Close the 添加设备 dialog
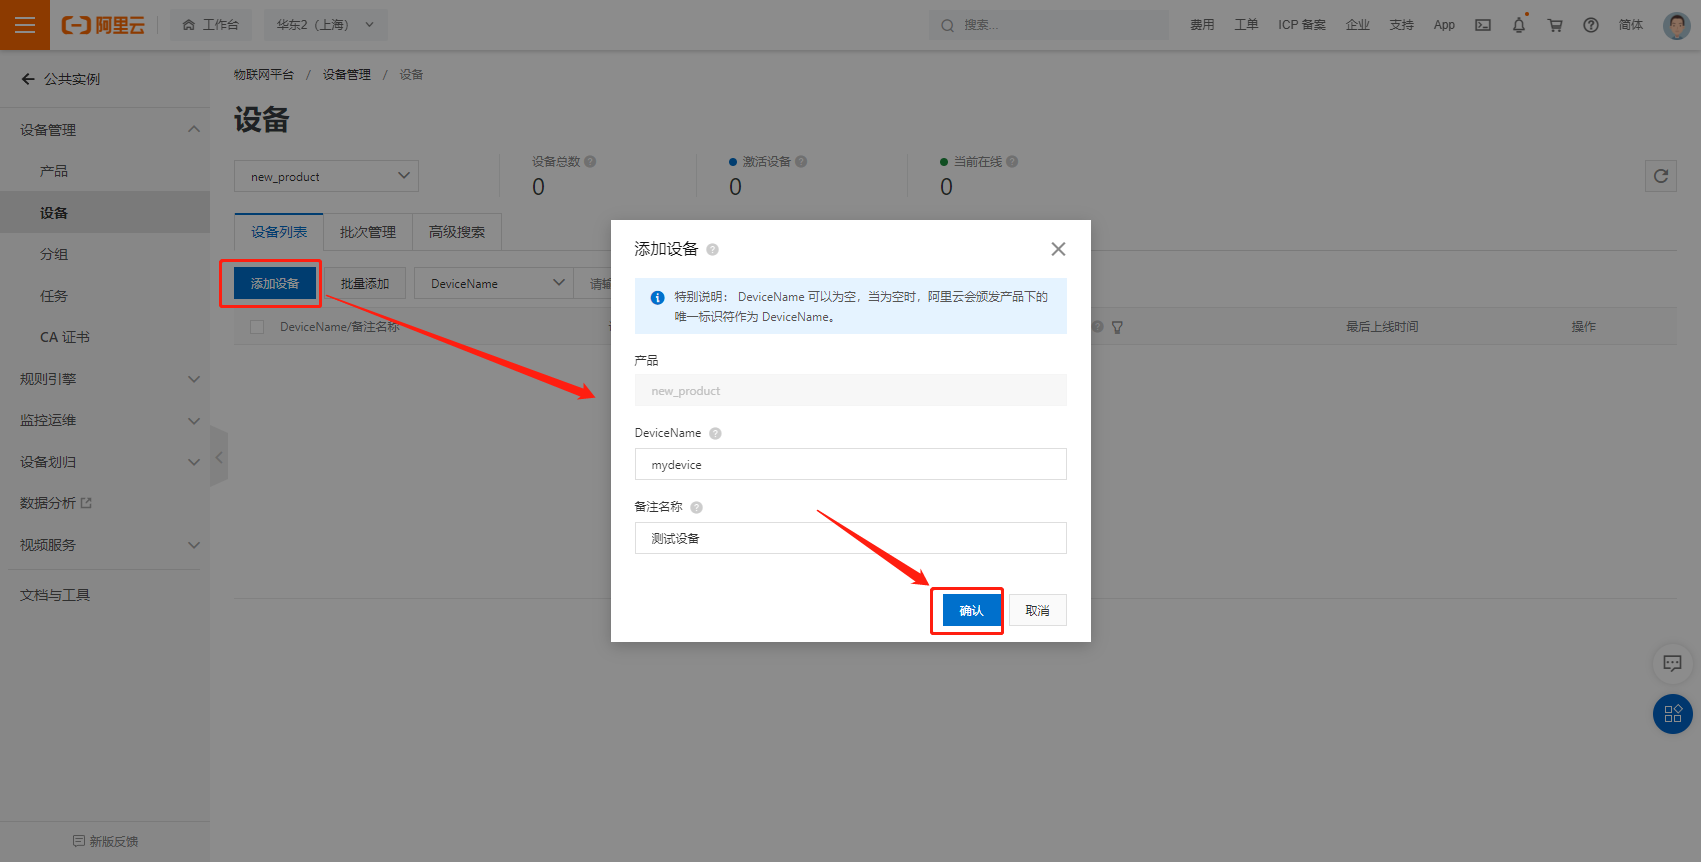 (1058, 249)
